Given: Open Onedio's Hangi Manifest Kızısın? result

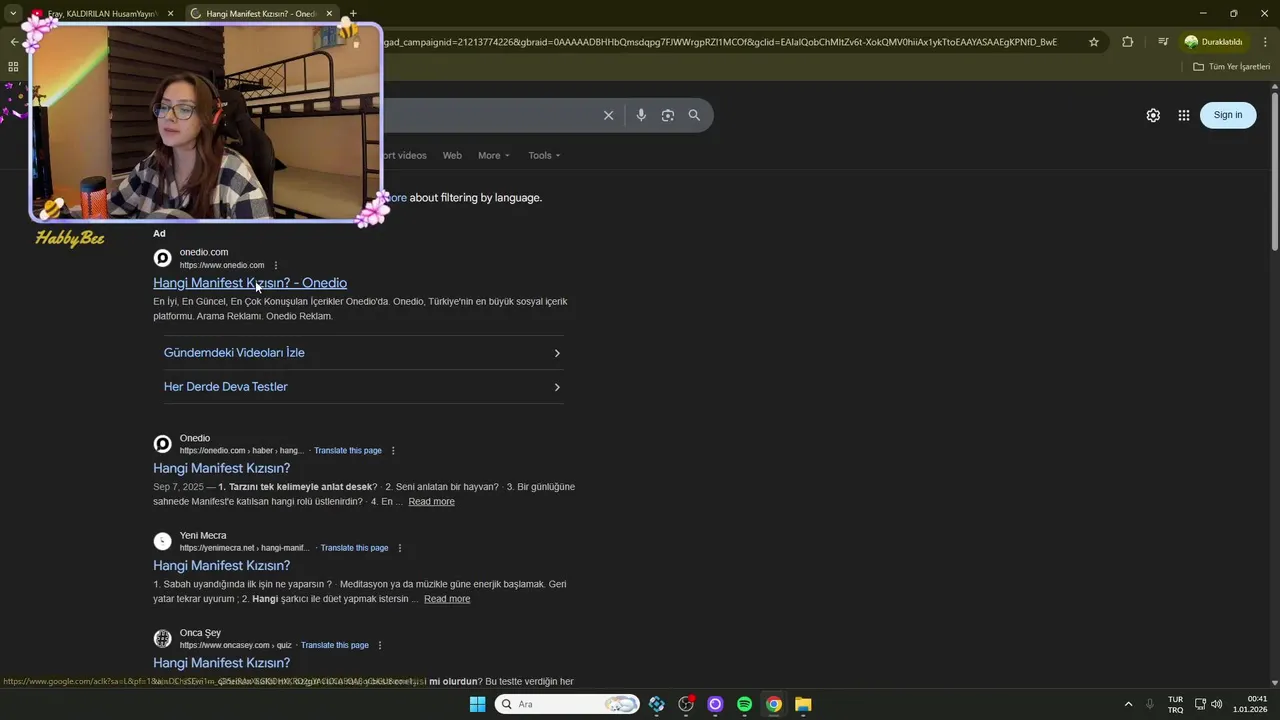Looking at the screenshot, I should coord(221,468).
